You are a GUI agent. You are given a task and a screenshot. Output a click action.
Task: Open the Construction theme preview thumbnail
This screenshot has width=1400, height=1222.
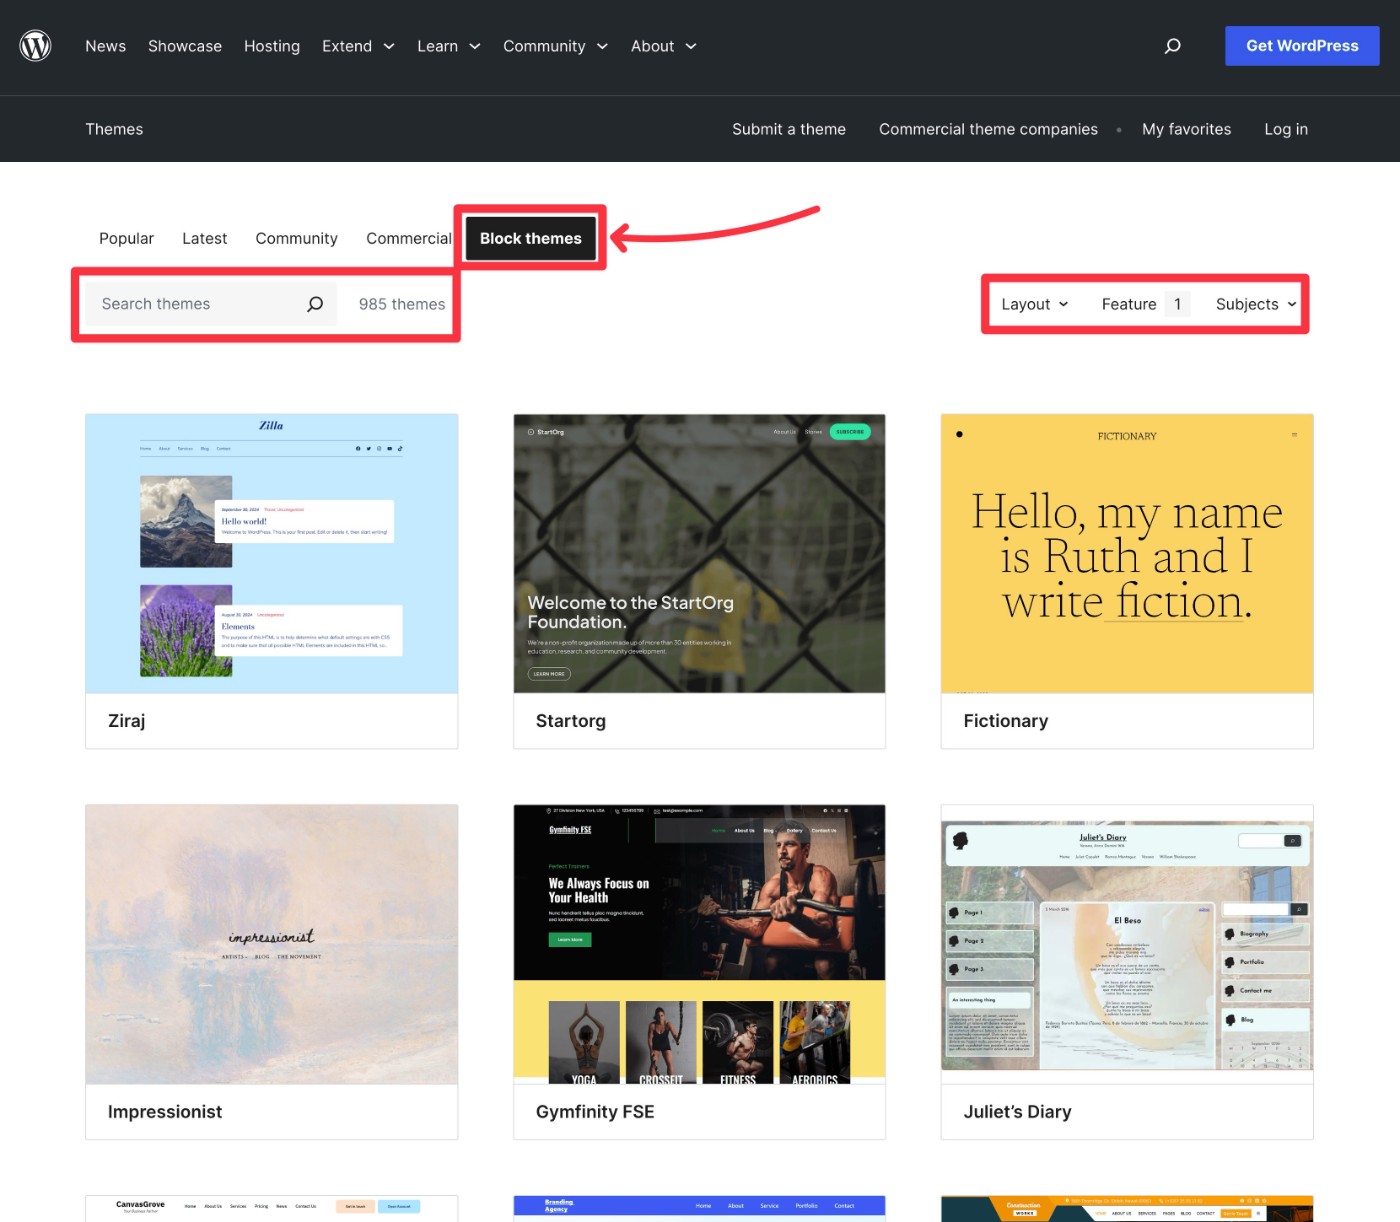tap(1127, 1208)
